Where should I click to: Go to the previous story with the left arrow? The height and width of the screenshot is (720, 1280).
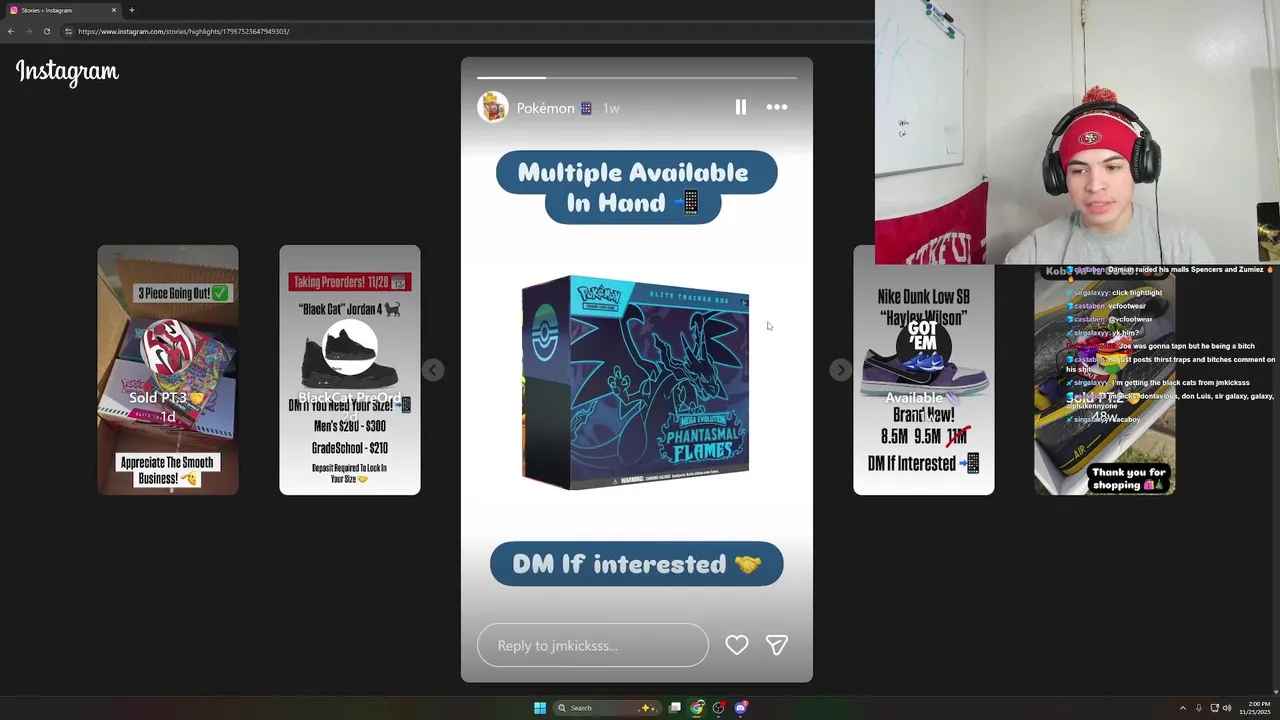(x=432, y=370)
